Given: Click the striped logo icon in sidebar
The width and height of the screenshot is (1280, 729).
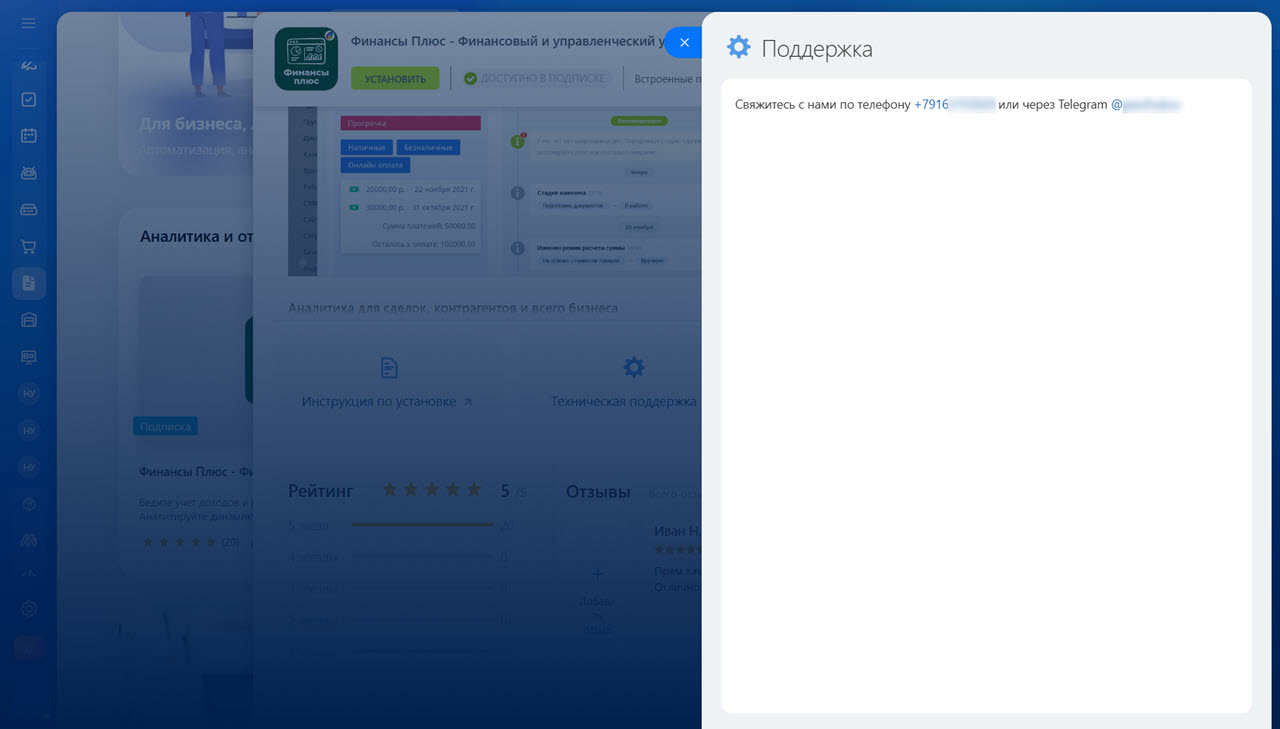Looking at the screenshot, I should tap(29, 541).
